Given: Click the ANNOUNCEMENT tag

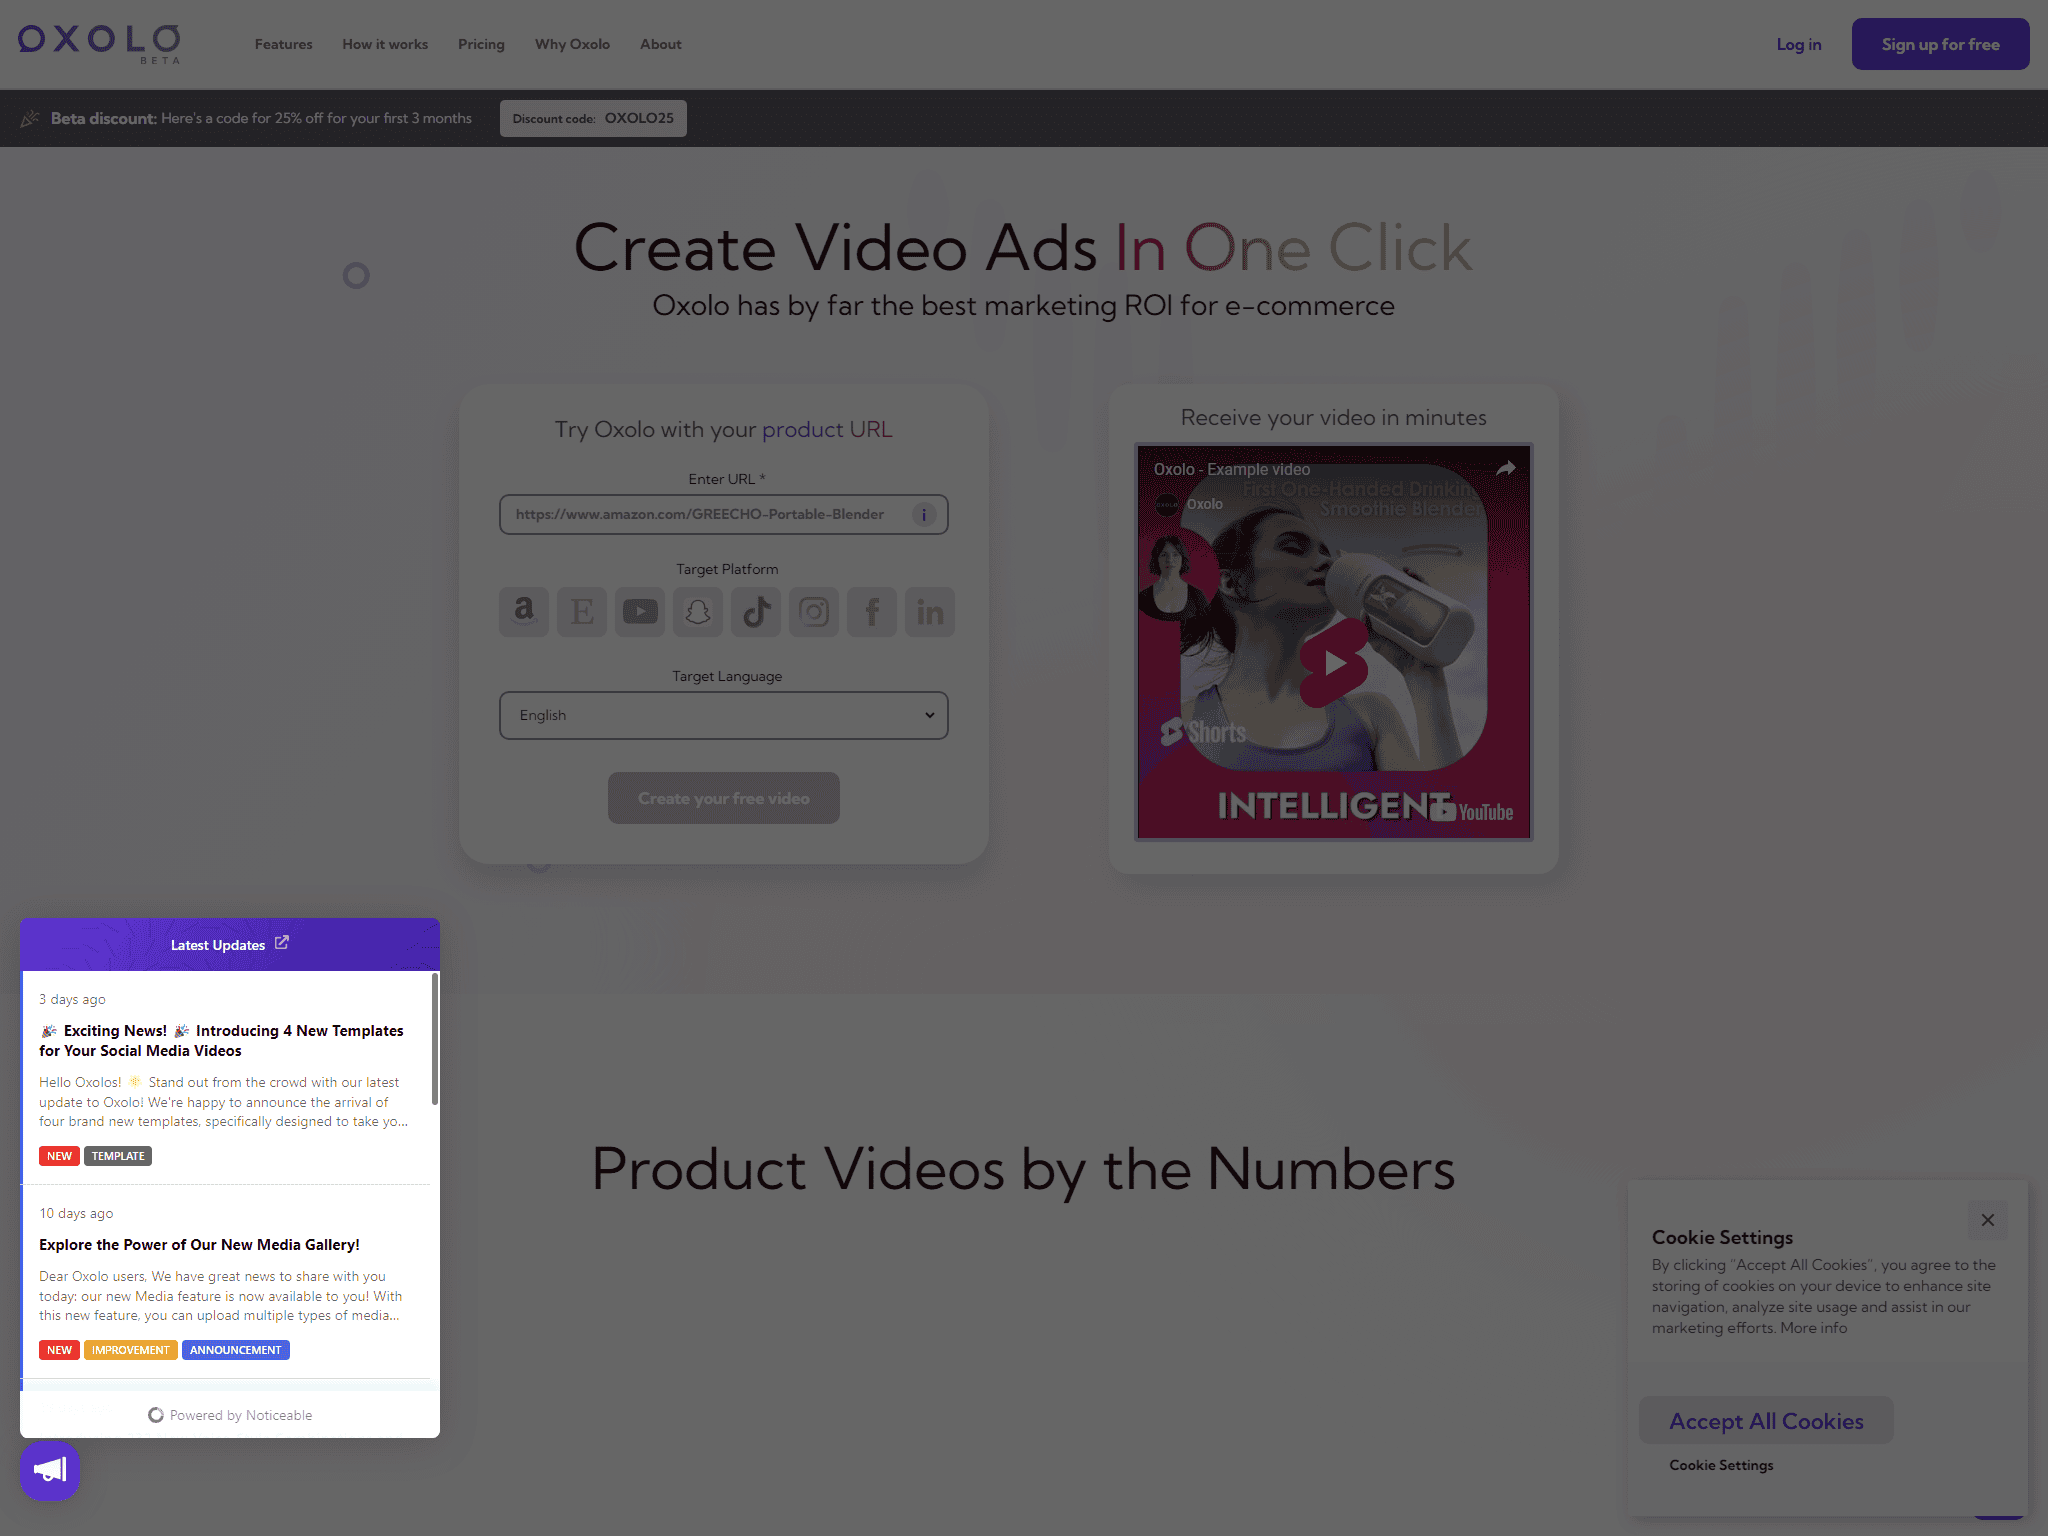Looking at the screenshot, I should click(x=236, y=1350).
